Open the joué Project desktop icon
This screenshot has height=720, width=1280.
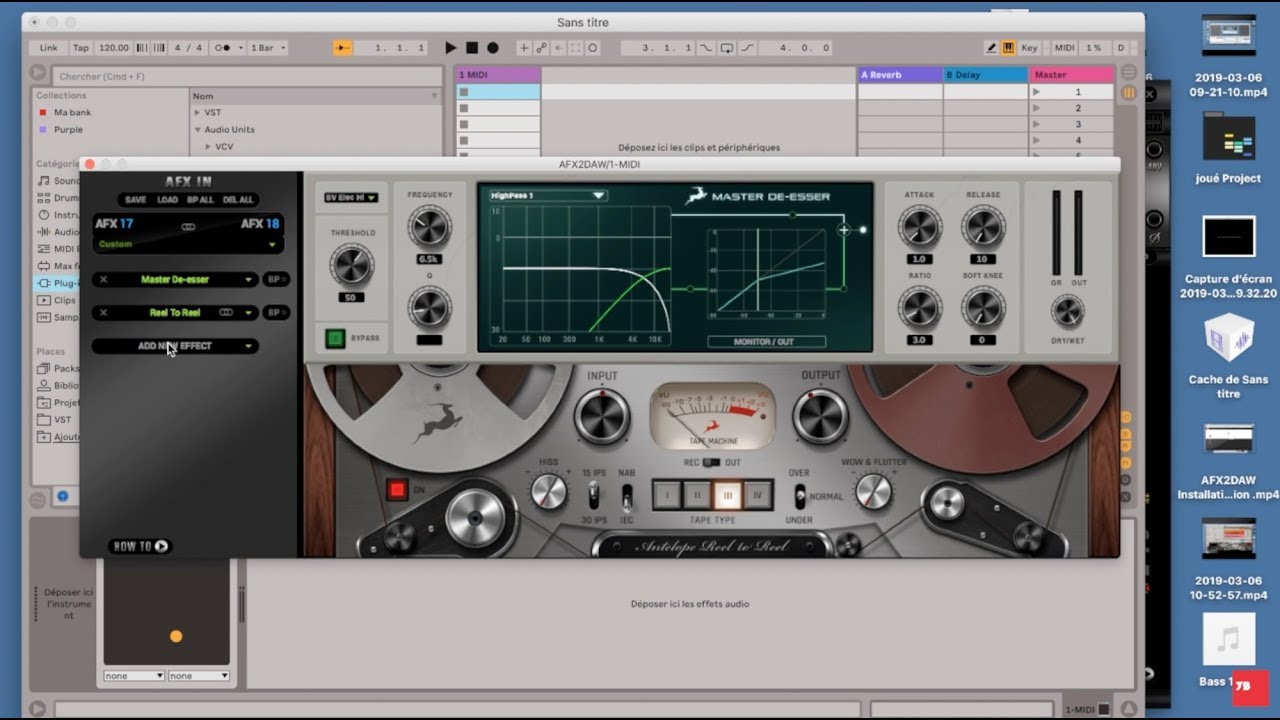1228,148
